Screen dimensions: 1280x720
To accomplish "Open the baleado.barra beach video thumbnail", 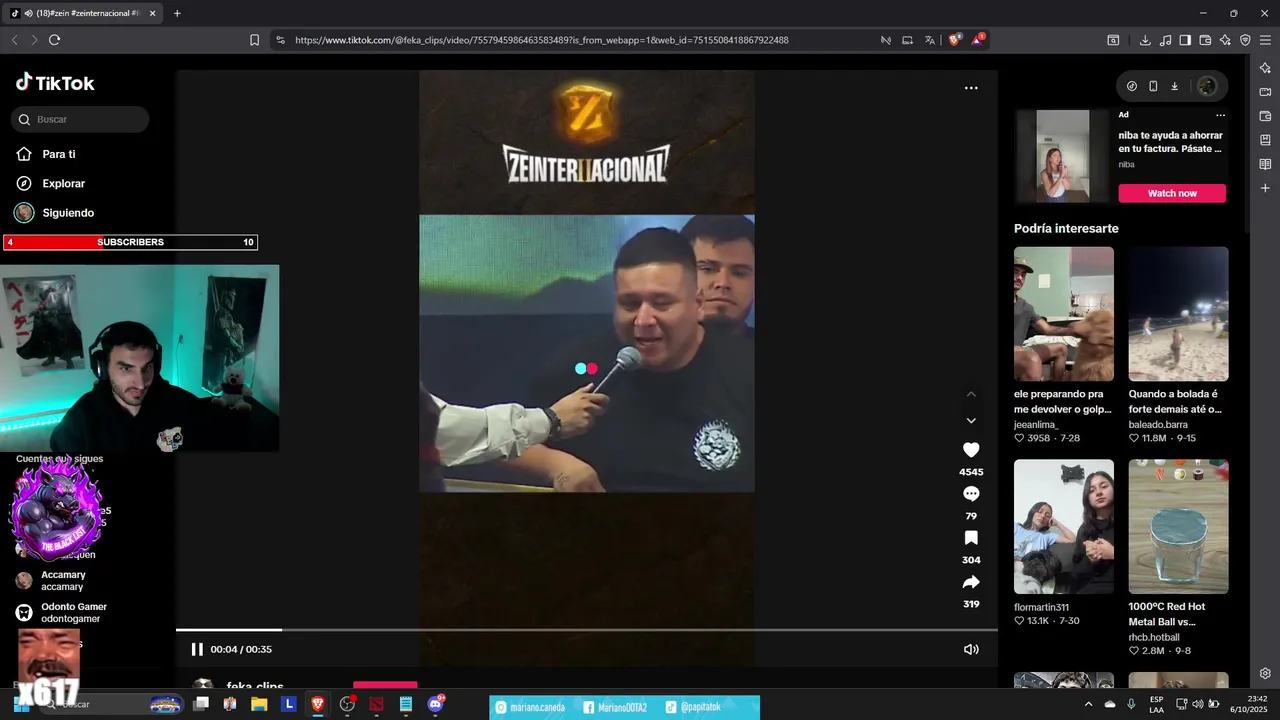I will click(1179, 314).
